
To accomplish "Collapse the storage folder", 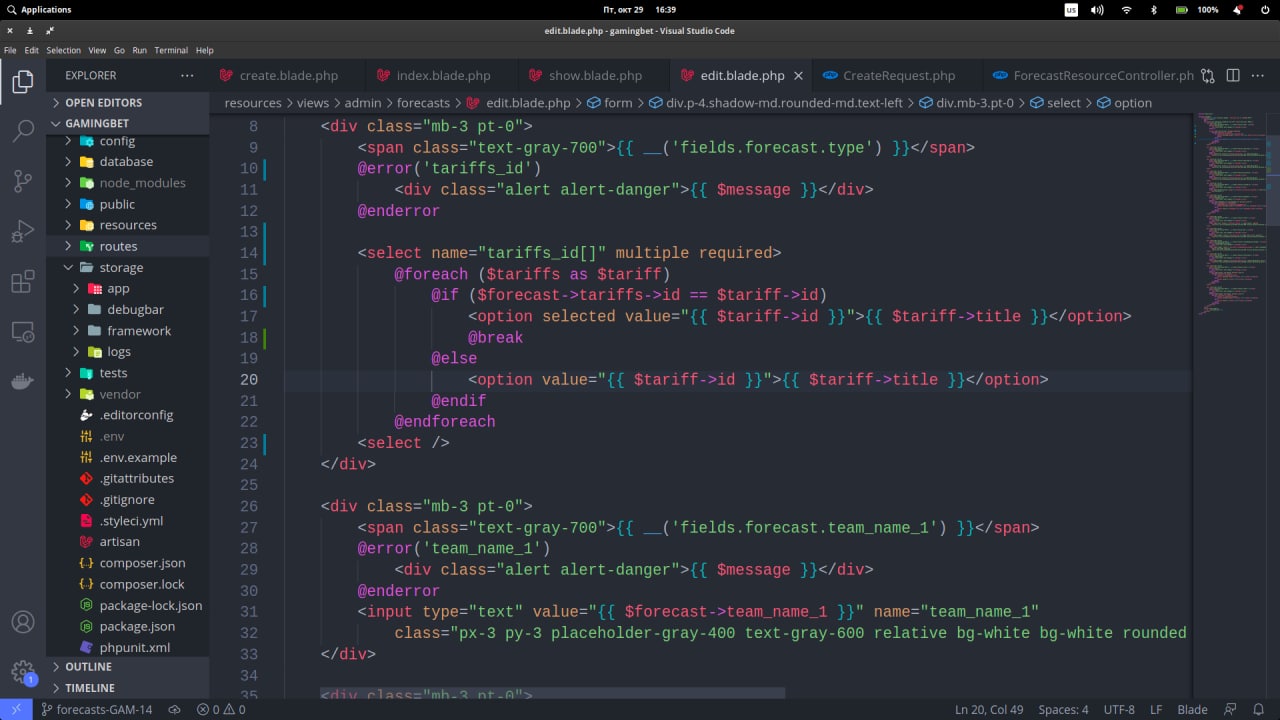I will coord(121,267).
